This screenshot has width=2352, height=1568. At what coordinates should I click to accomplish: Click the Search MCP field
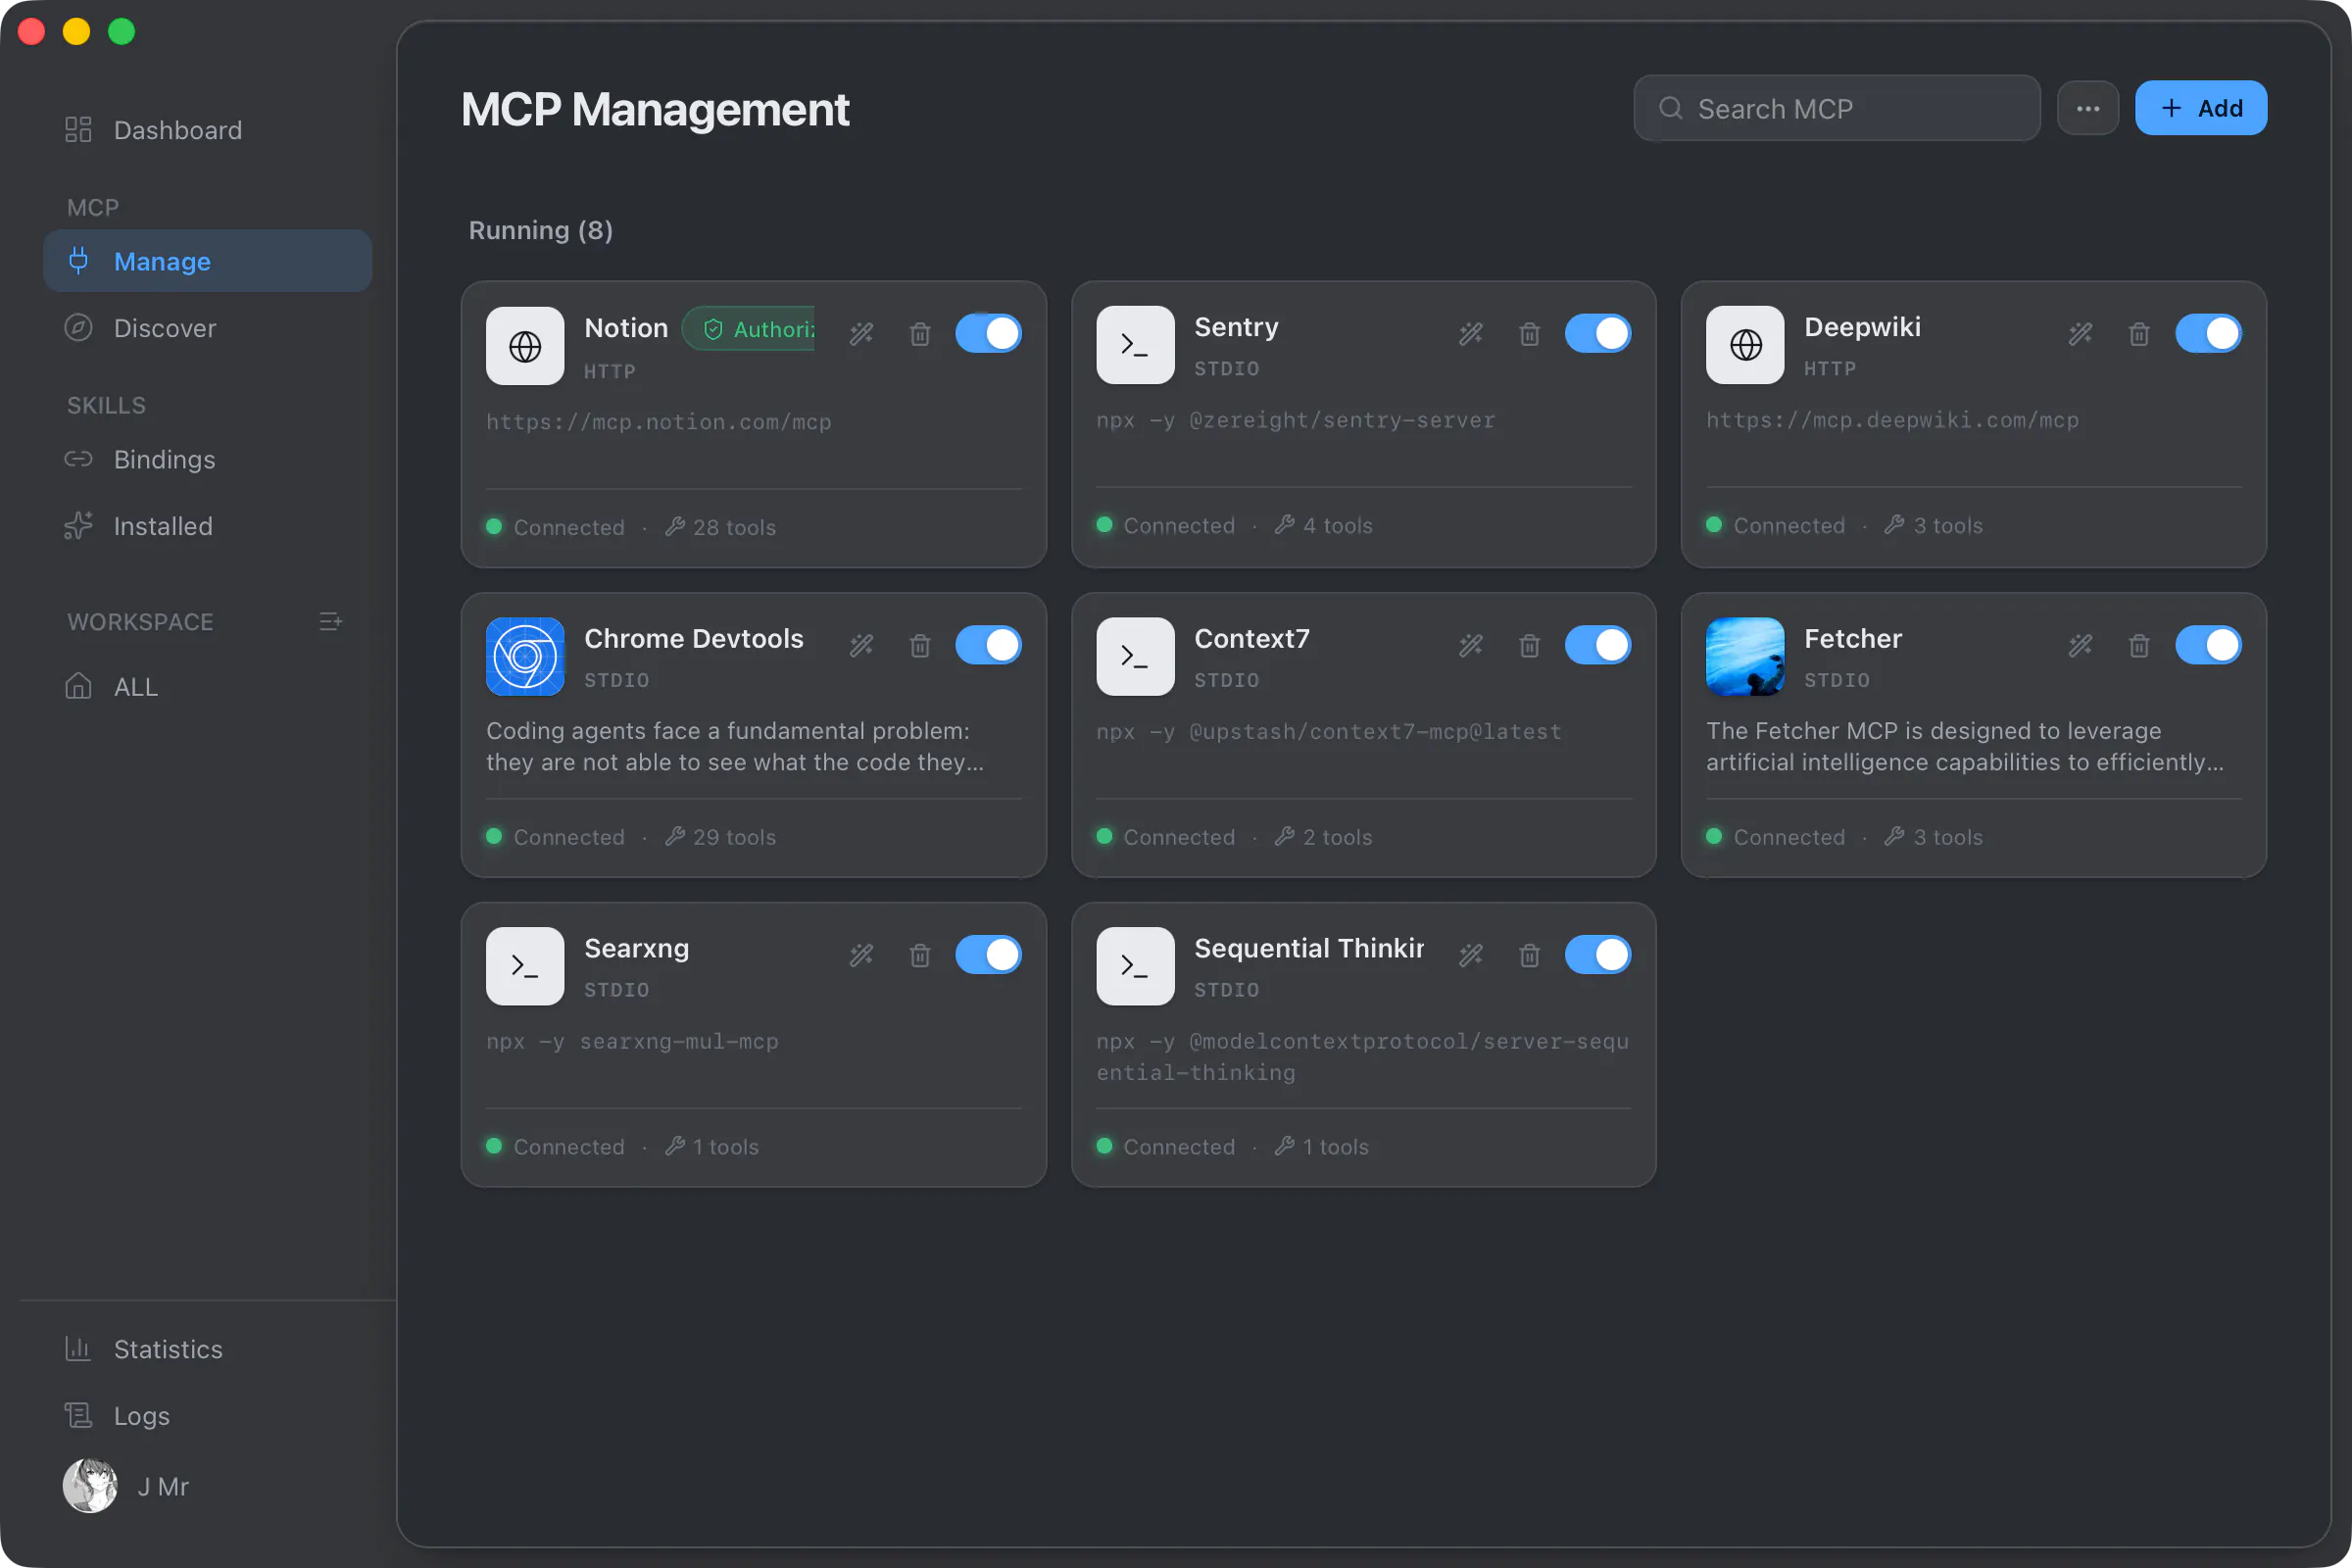click(x=1837, y=108)
